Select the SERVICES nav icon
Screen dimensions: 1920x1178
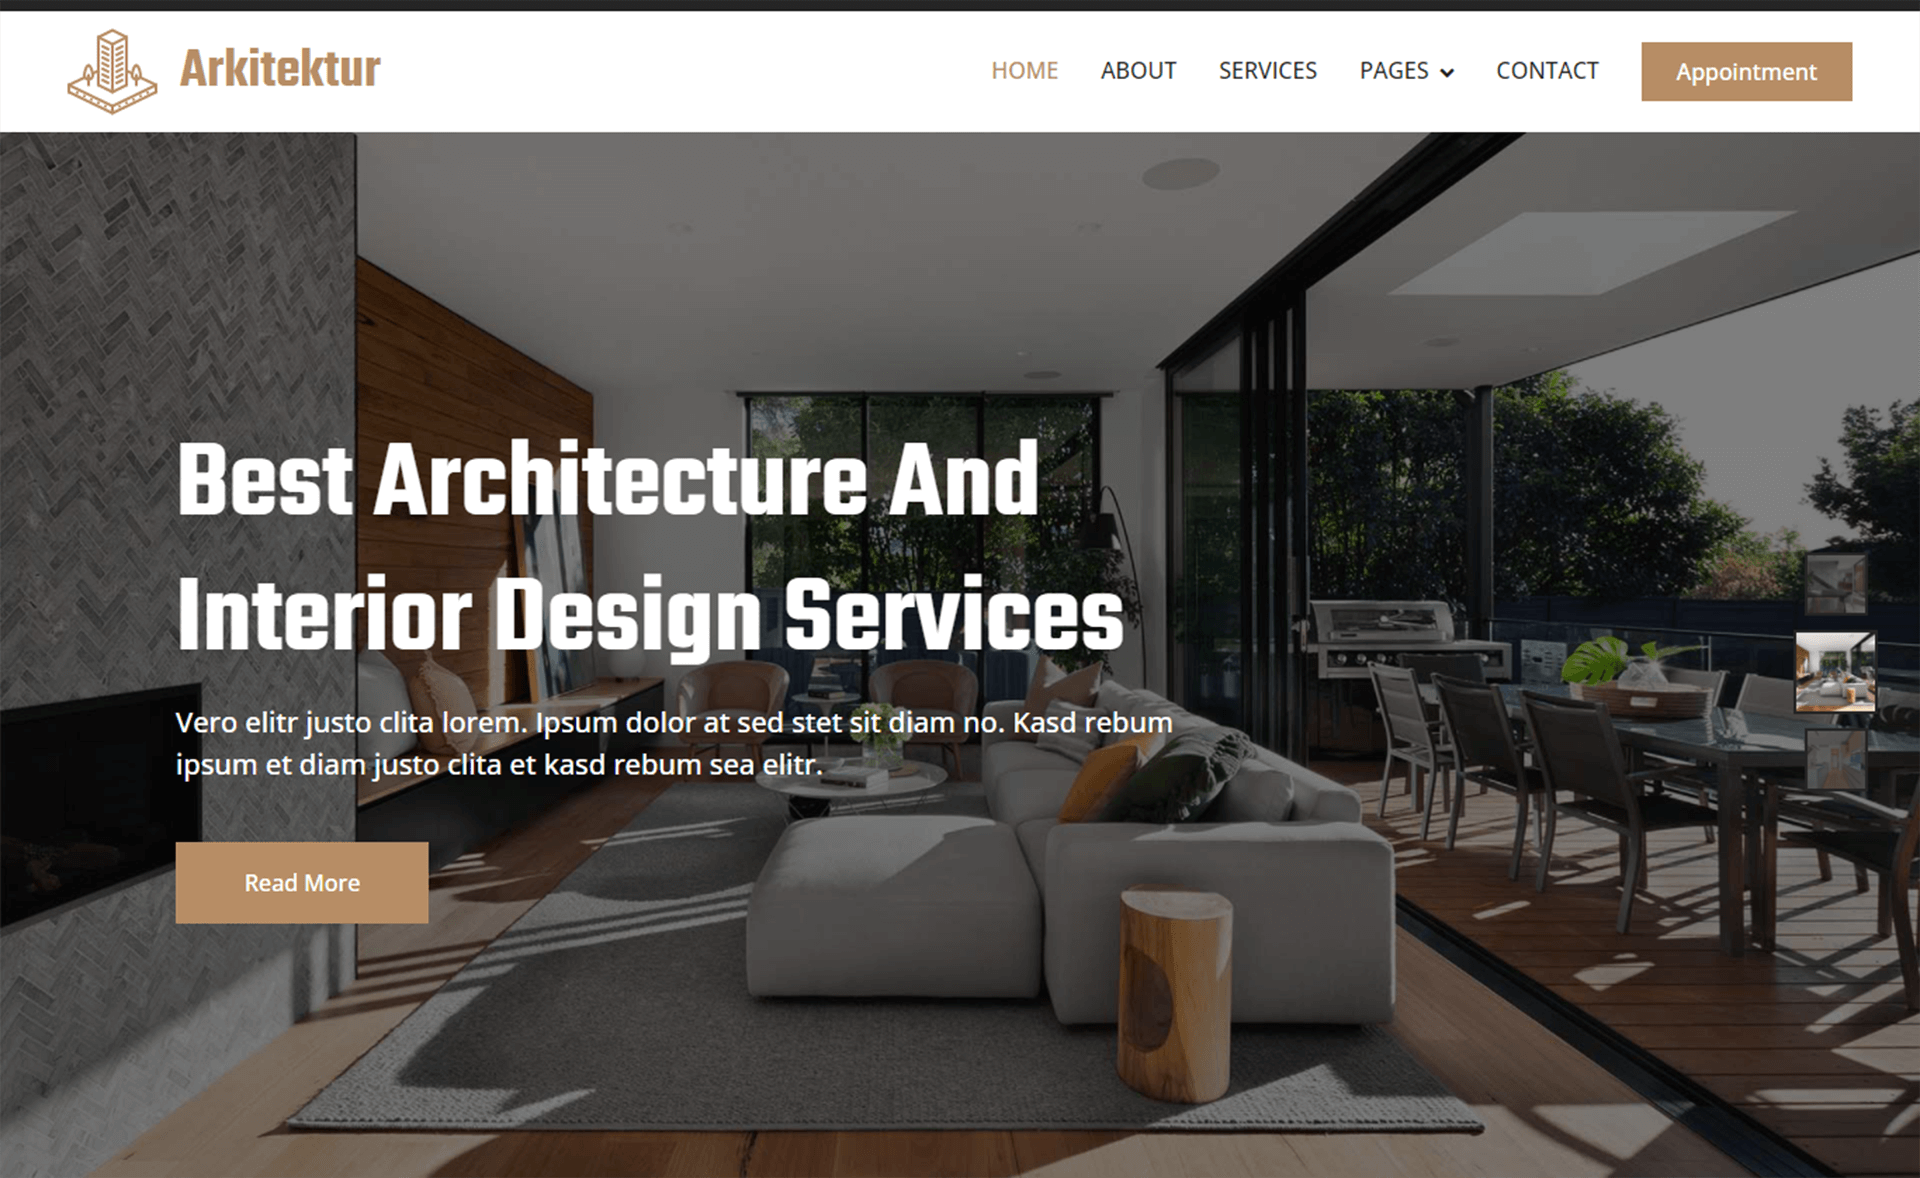1266,71
